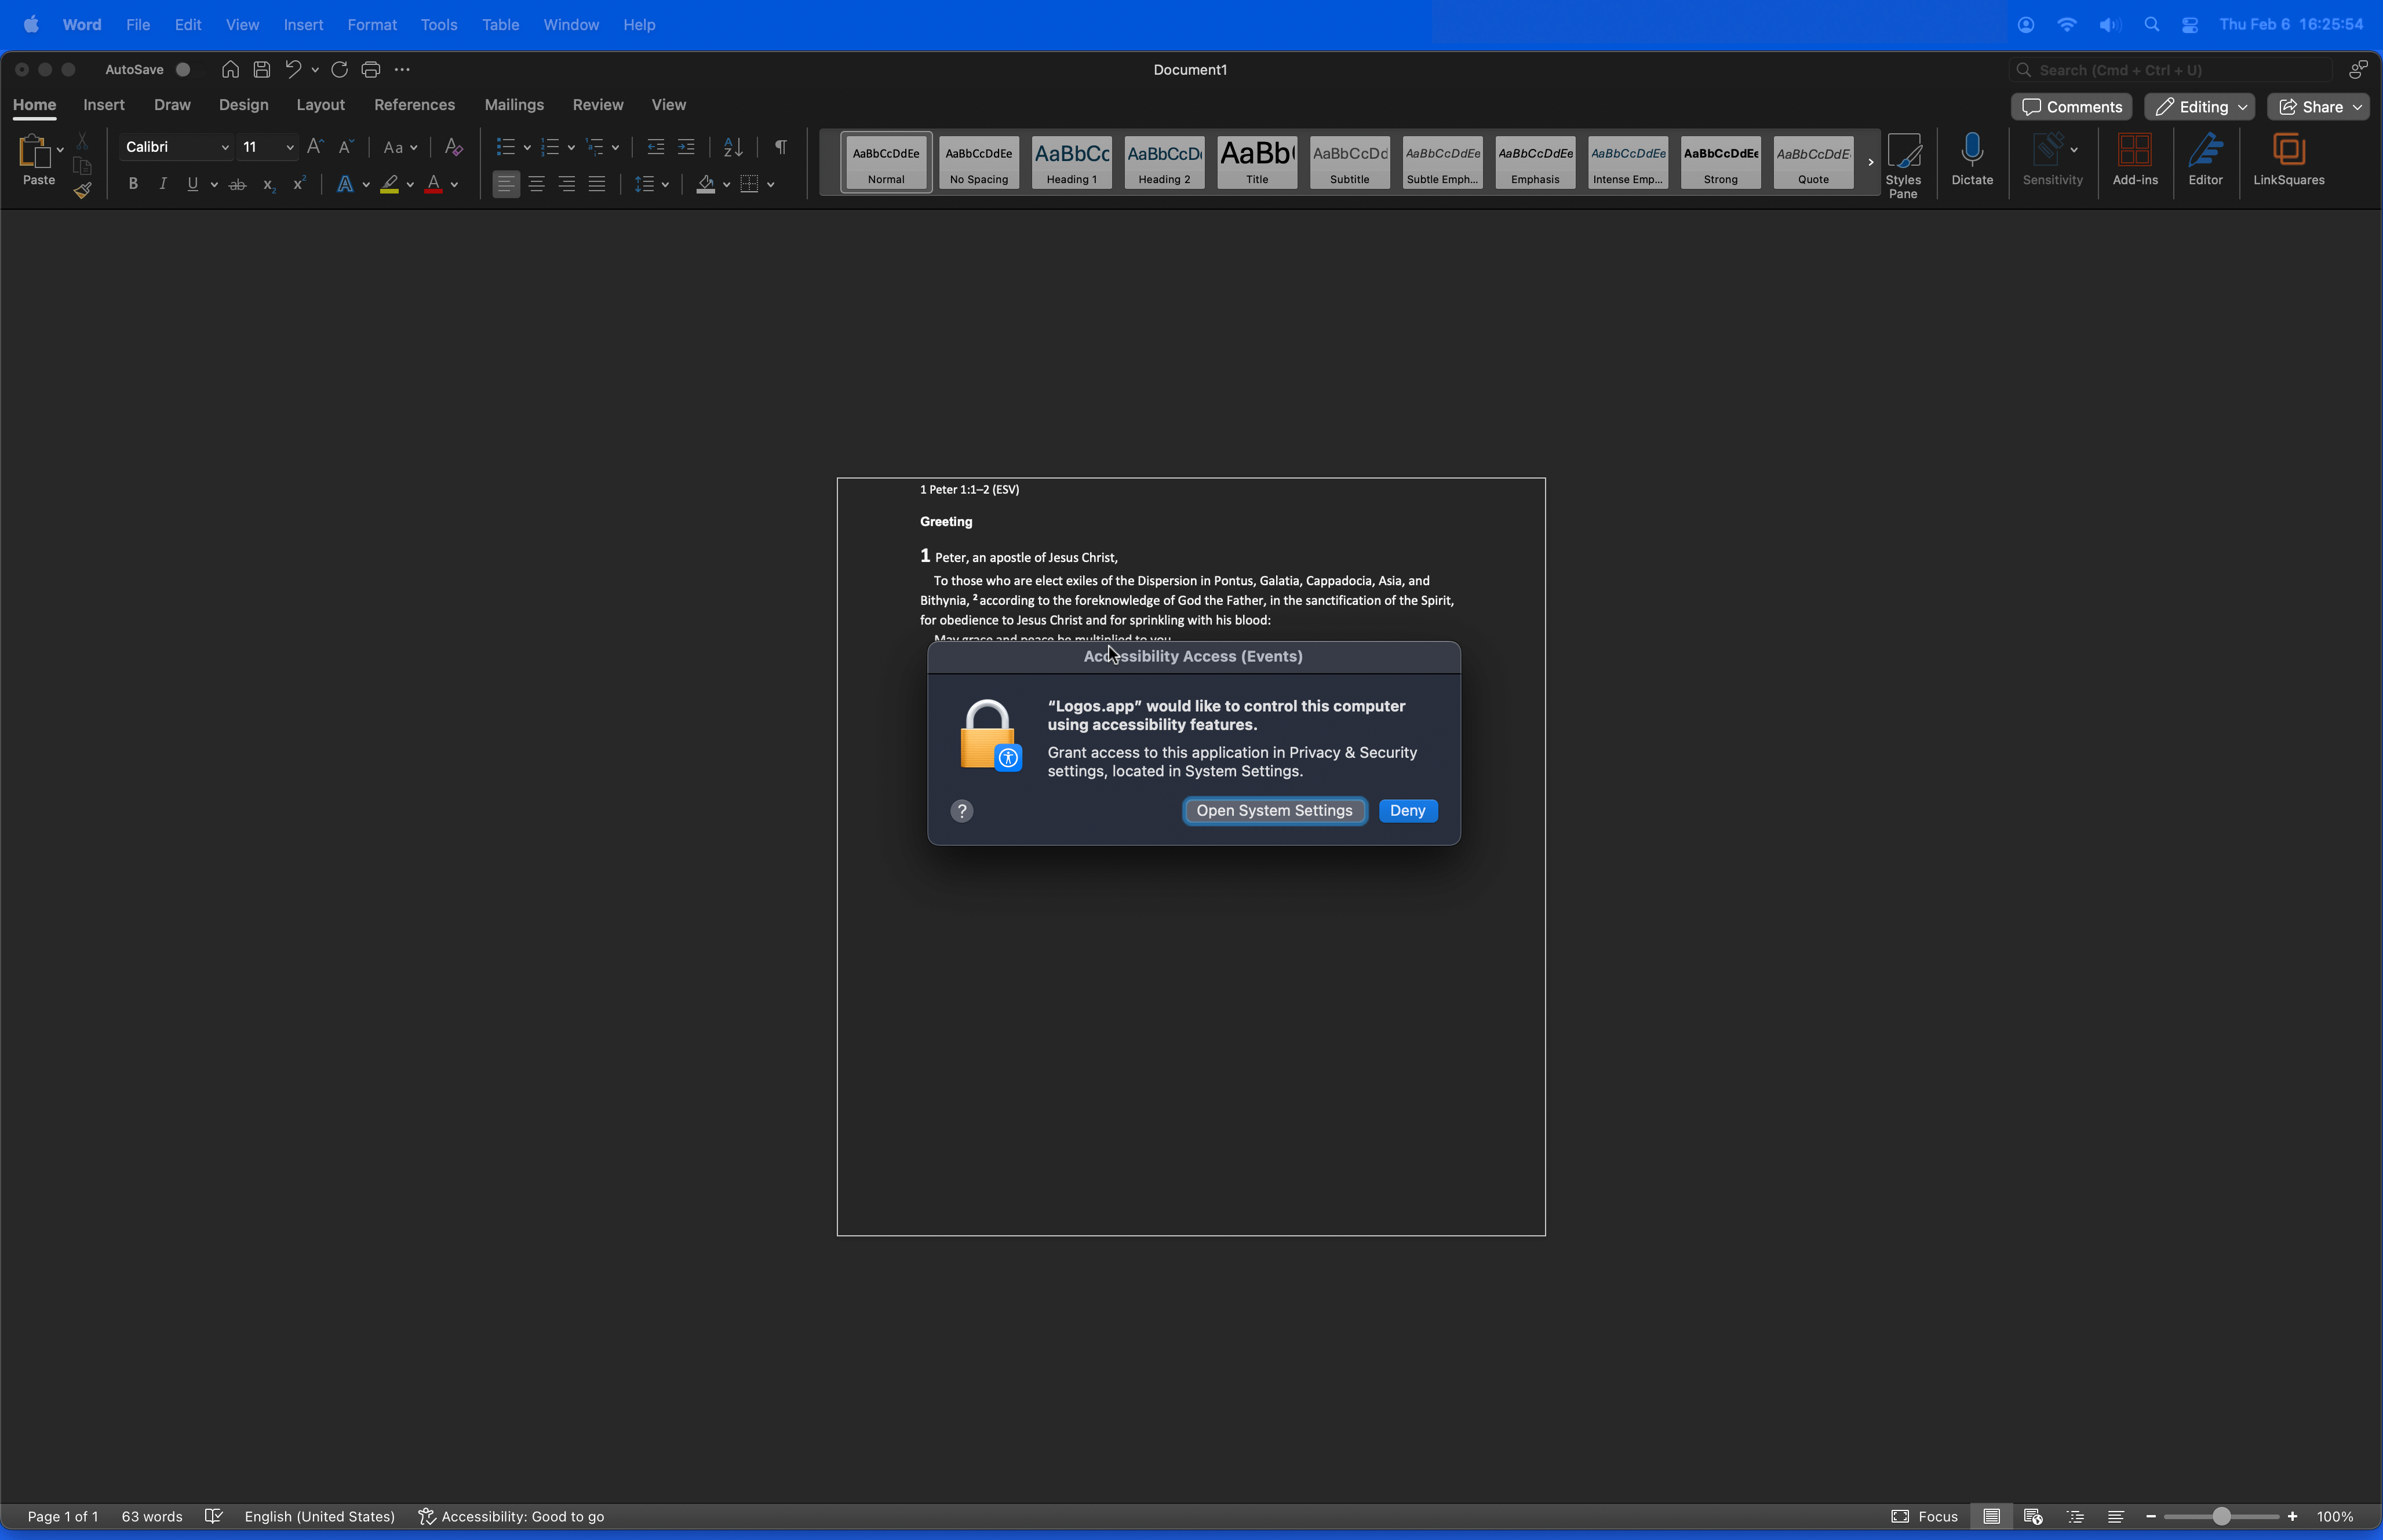The width and height of the screenshot is (2383, 1540).
Task: Click the Increase Indent icon
Action: pos(686,147)
